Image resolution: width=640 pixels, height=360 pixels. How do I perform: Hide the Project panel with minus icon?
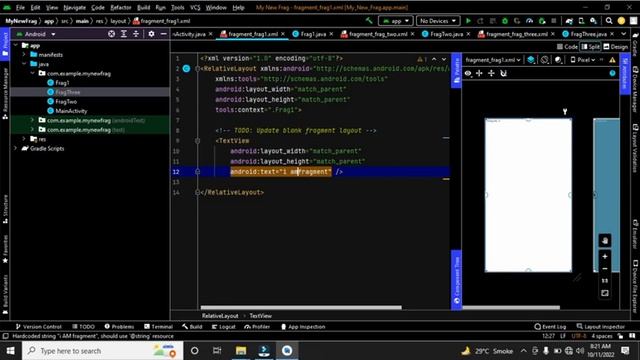point(164,34)
